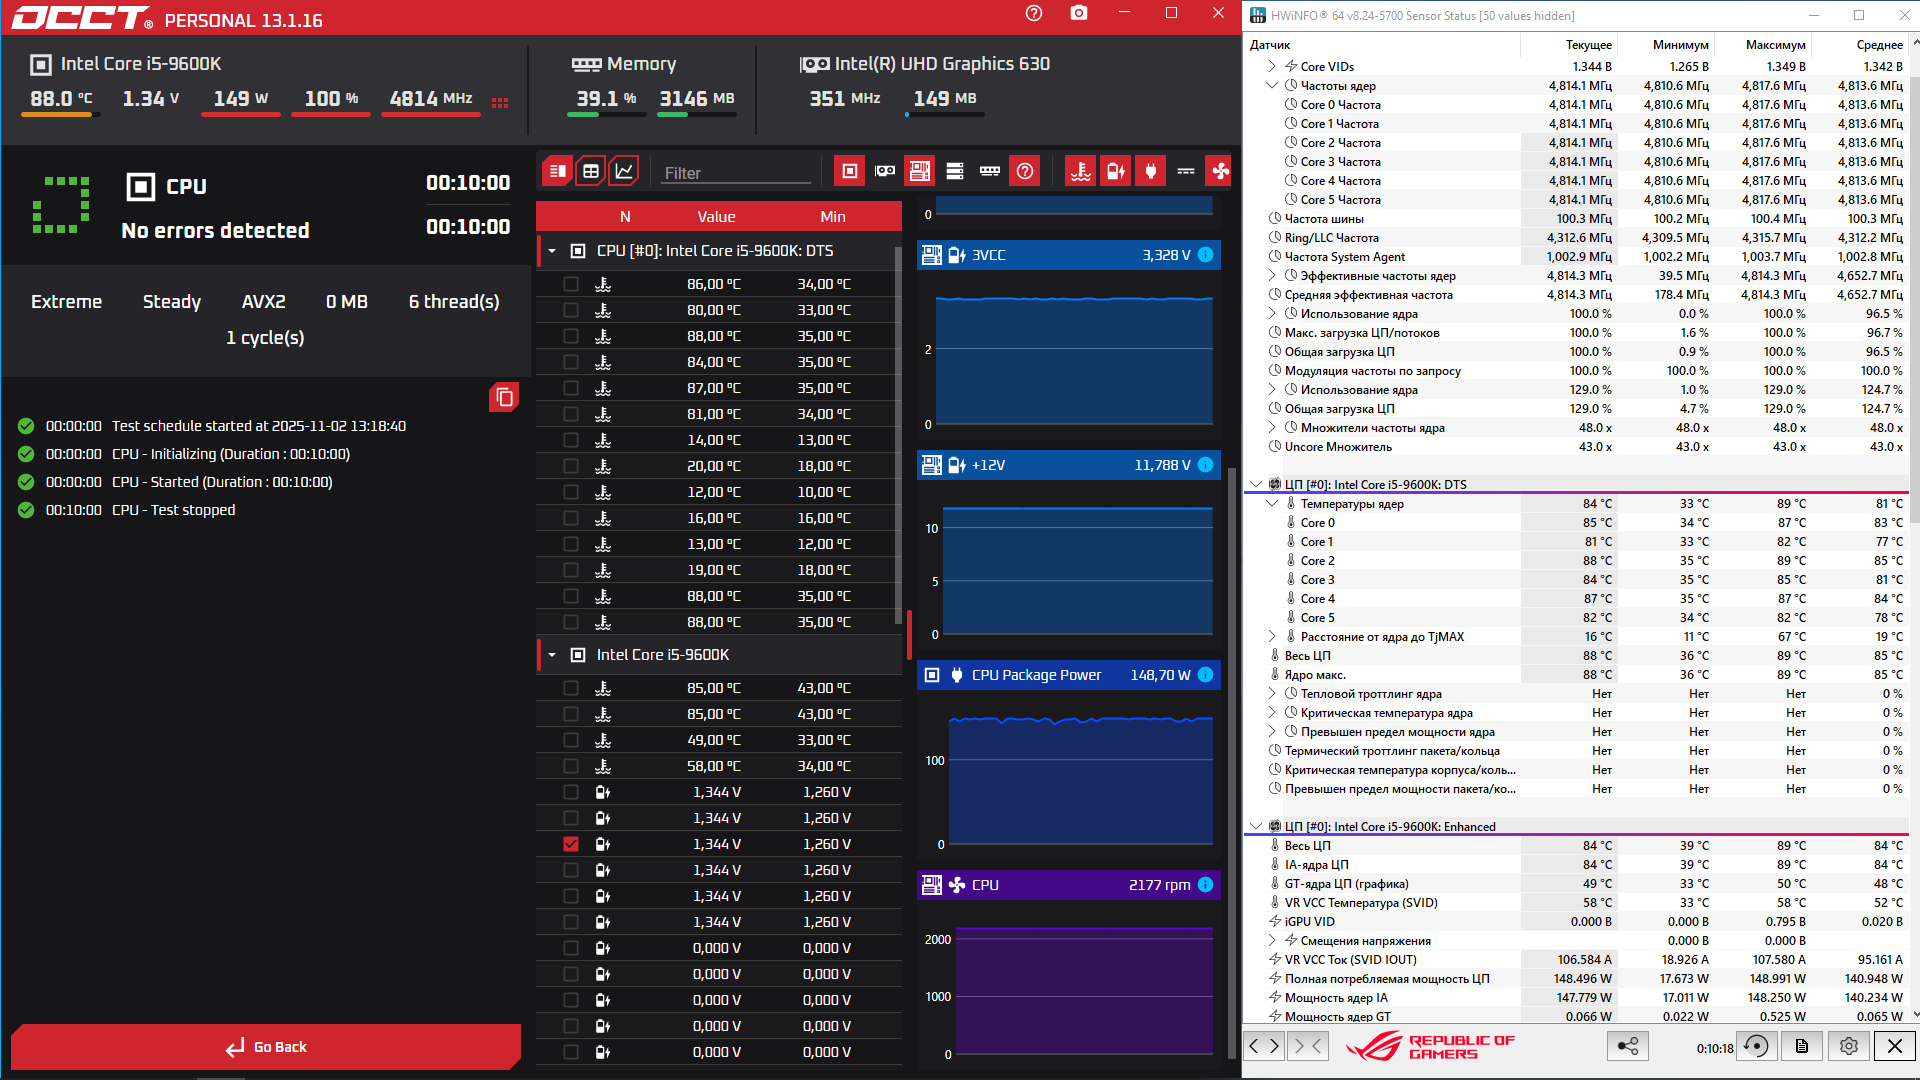The width and height of the screenshot is (1920, 1080).
Task: Uncheck the checked 1,344 V voltage row
Action: [571, 844]
